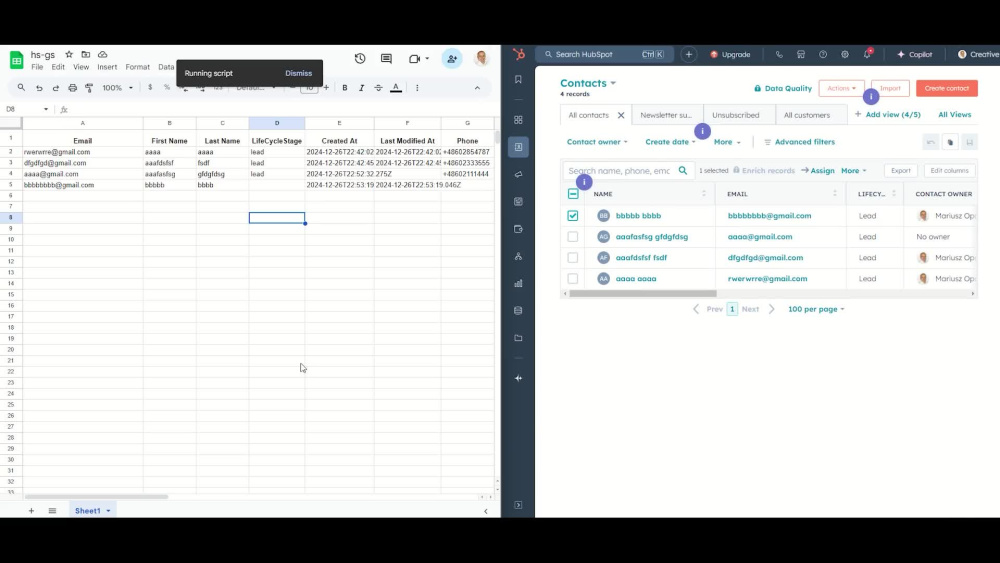Open HubSpot bookmarks sidebar icon
The image size is (1000, 563).
pos(518,80)
